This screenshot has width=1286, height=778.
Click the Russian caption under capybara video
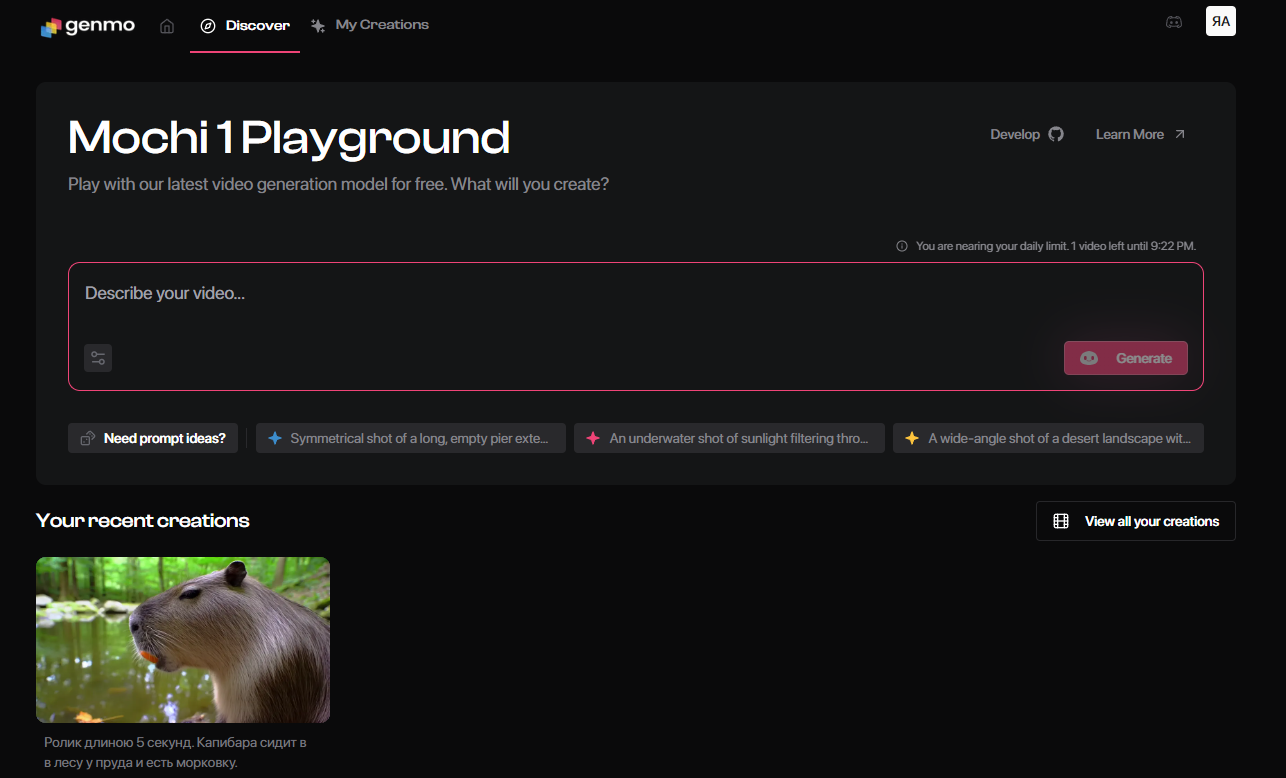pyautogui.click(x=175, y=753)
